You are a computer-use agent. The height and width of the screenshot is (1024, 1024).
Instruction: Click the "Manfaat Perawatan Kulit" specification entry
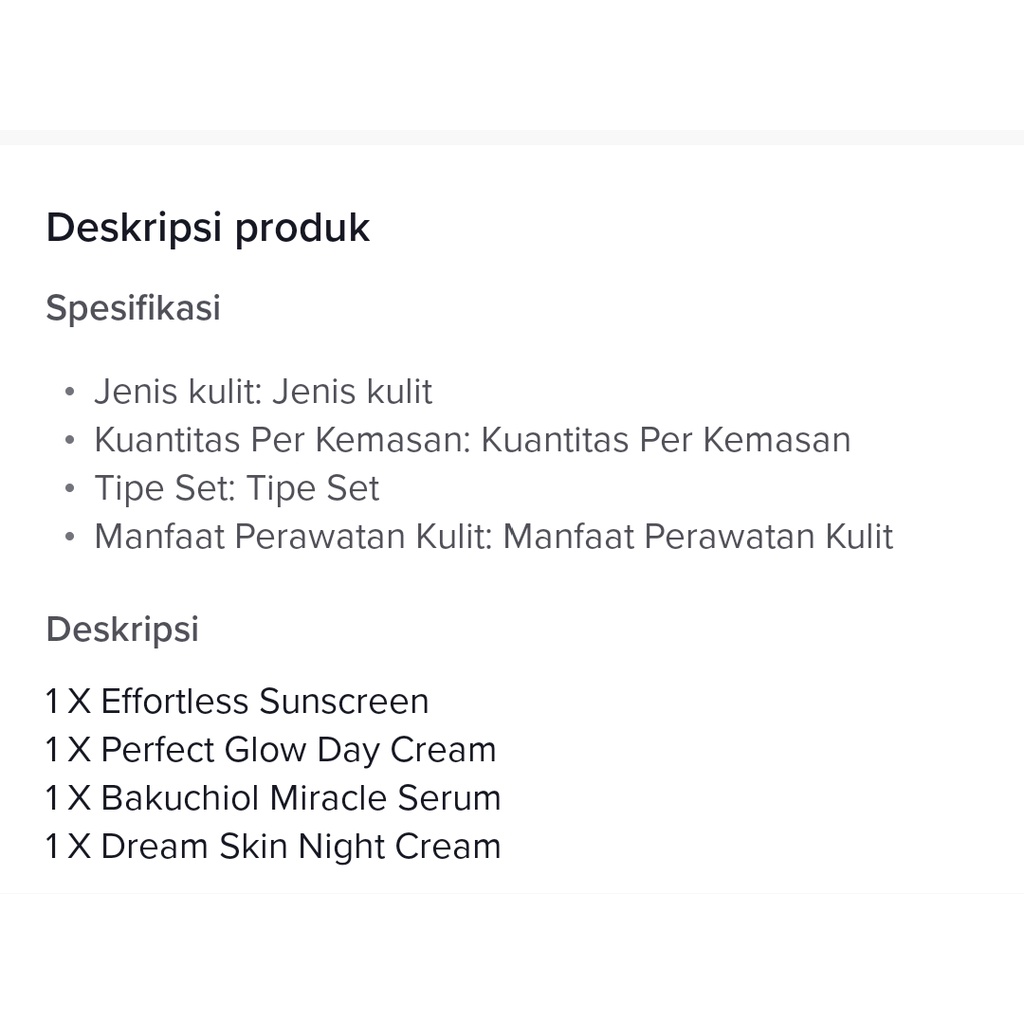point(493,537)
